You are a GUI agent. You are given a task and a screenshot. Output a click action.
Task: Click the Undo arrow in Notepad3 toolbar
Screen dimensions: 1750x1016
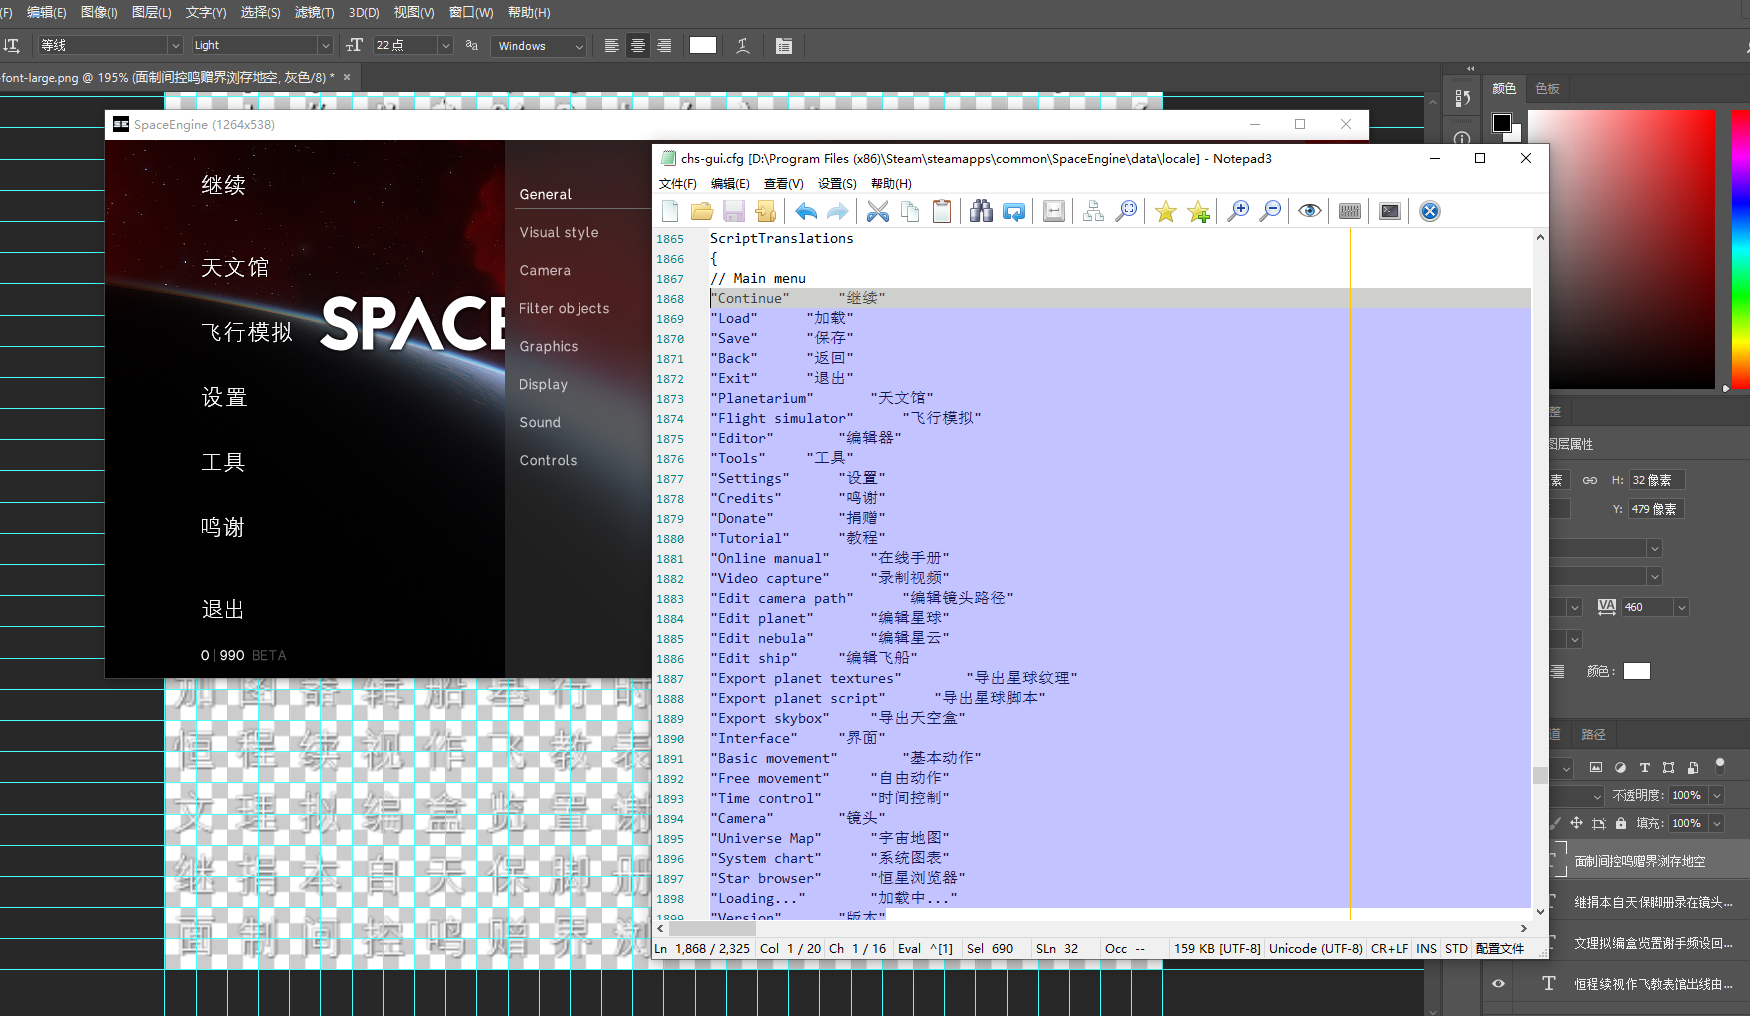tap(806, 211)
